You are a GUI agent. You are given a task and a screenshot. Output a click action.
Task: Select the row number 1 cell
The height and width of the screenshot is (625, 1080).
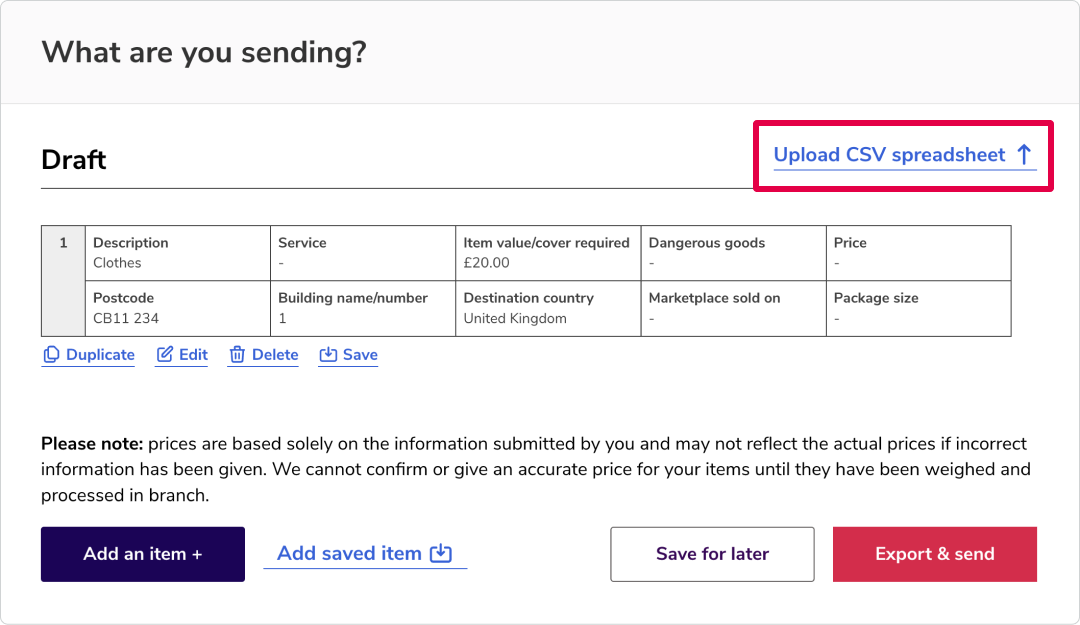tap(63, 280)
